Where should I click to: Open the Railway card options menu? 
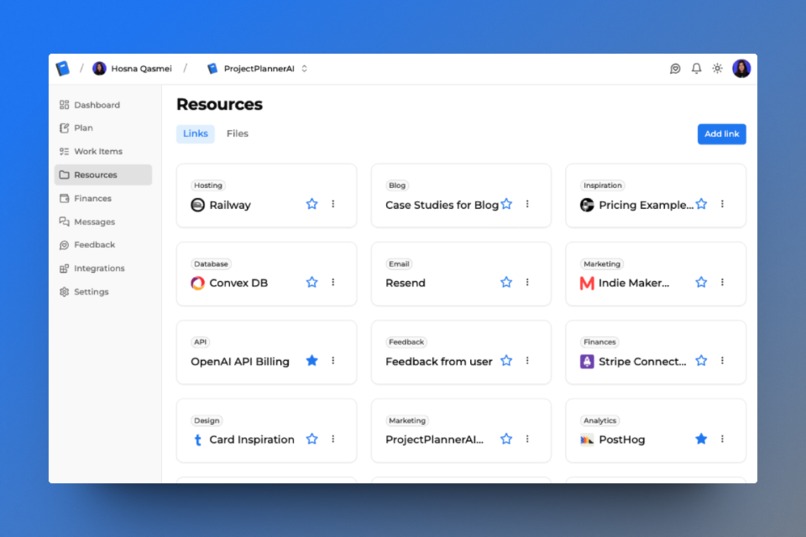(x=333, y=204)
